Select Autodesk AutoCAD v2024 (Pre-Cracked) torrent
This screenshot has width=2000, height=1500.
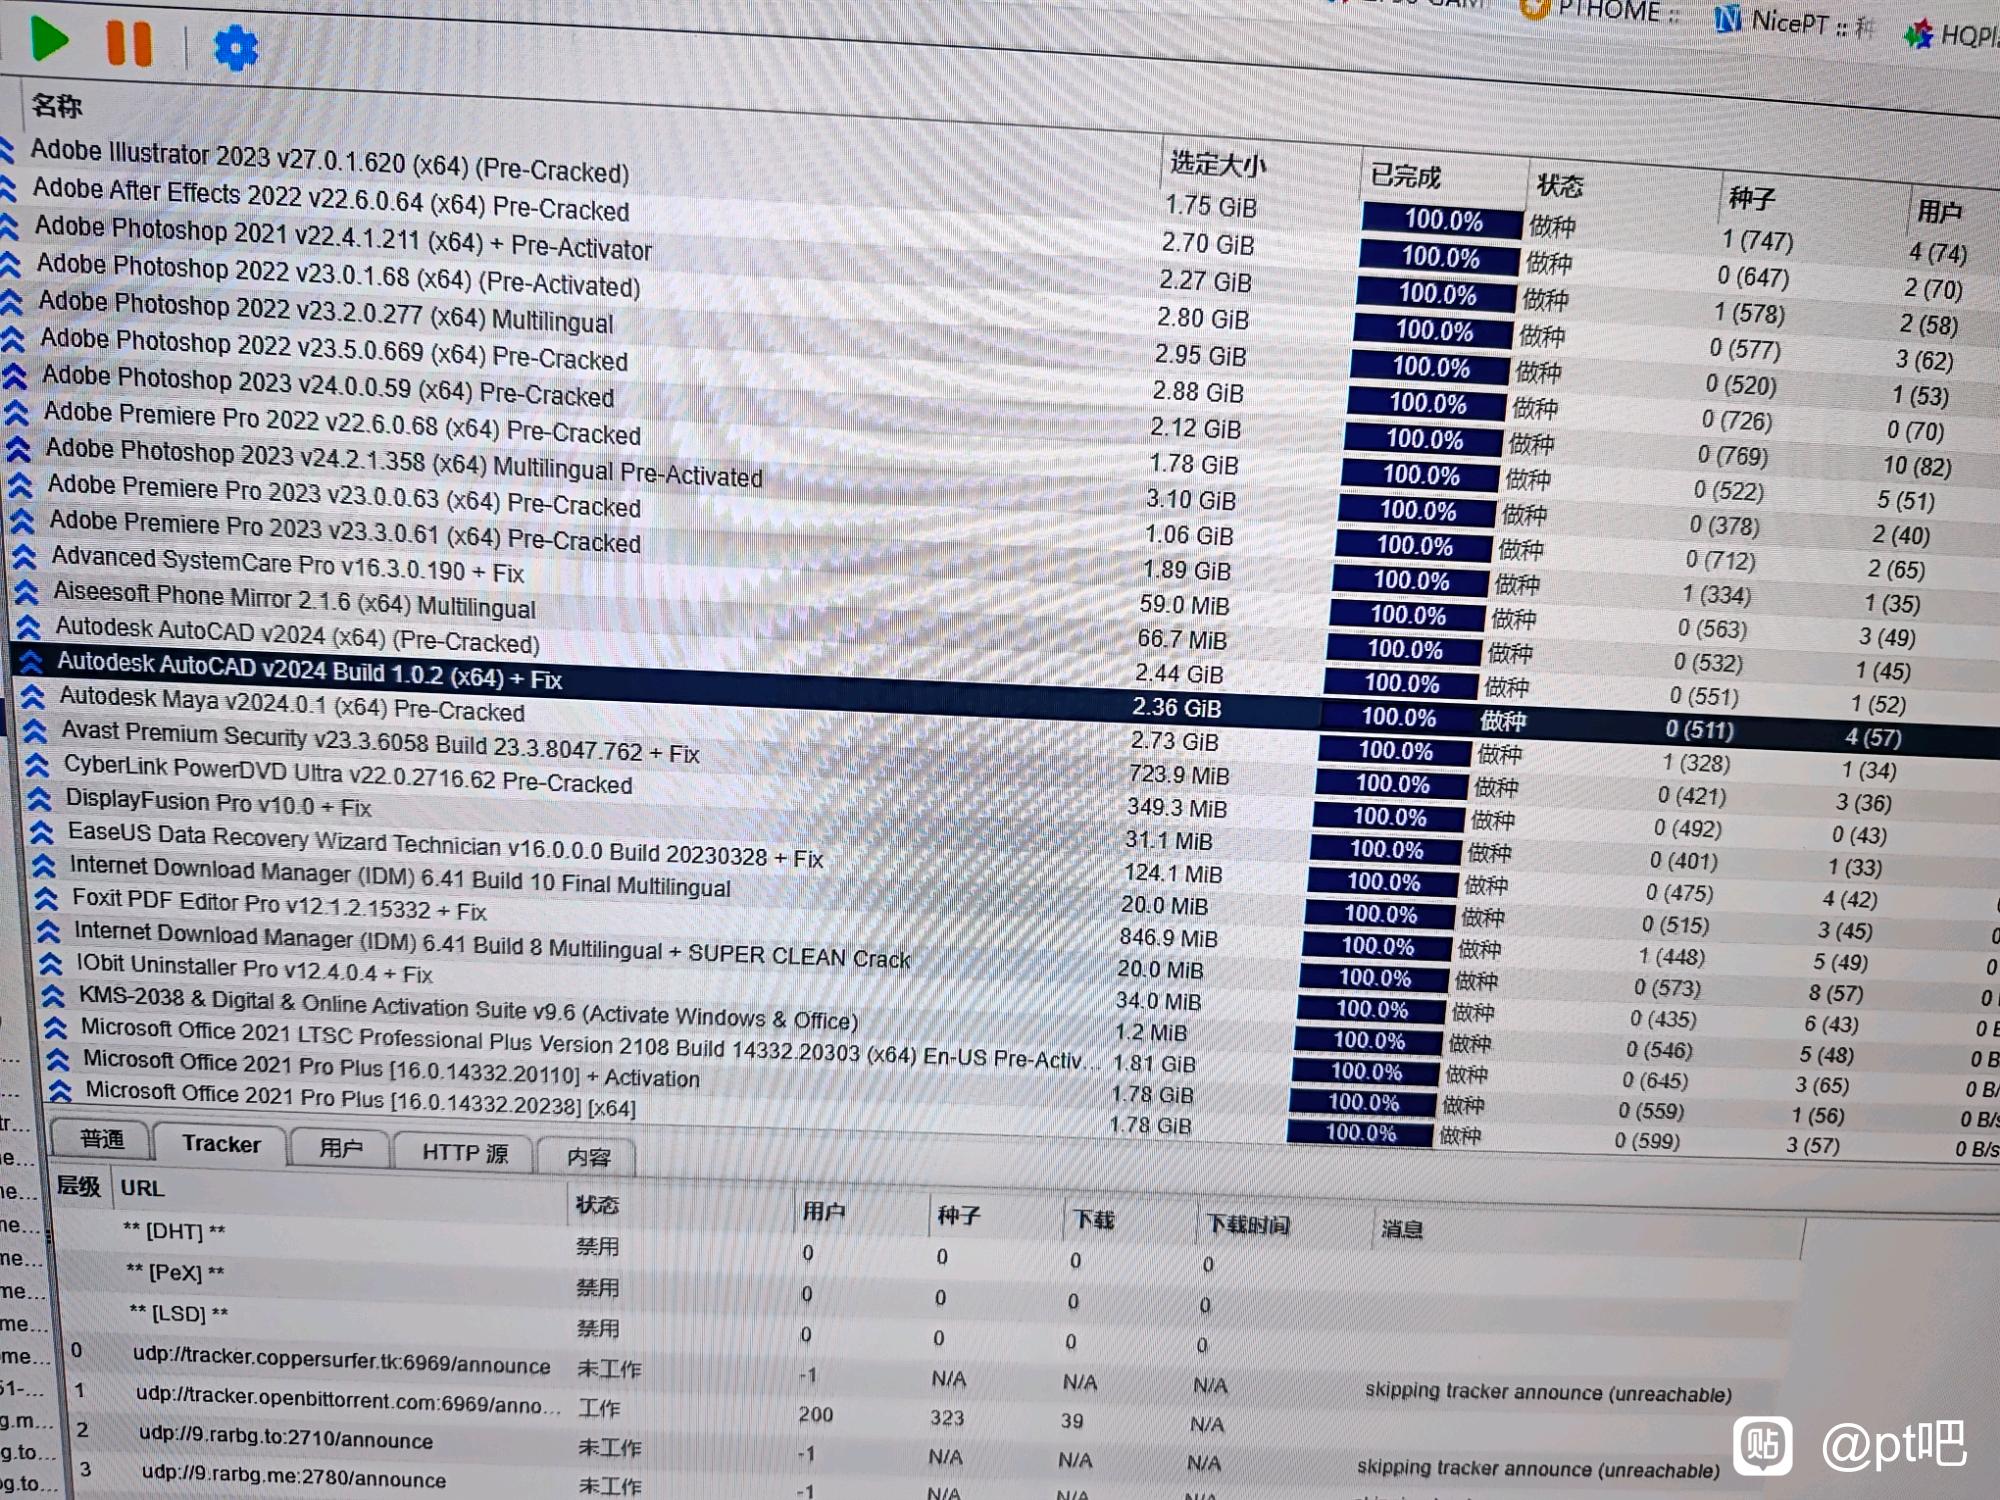pyautogui.click(x=297, y=635)
